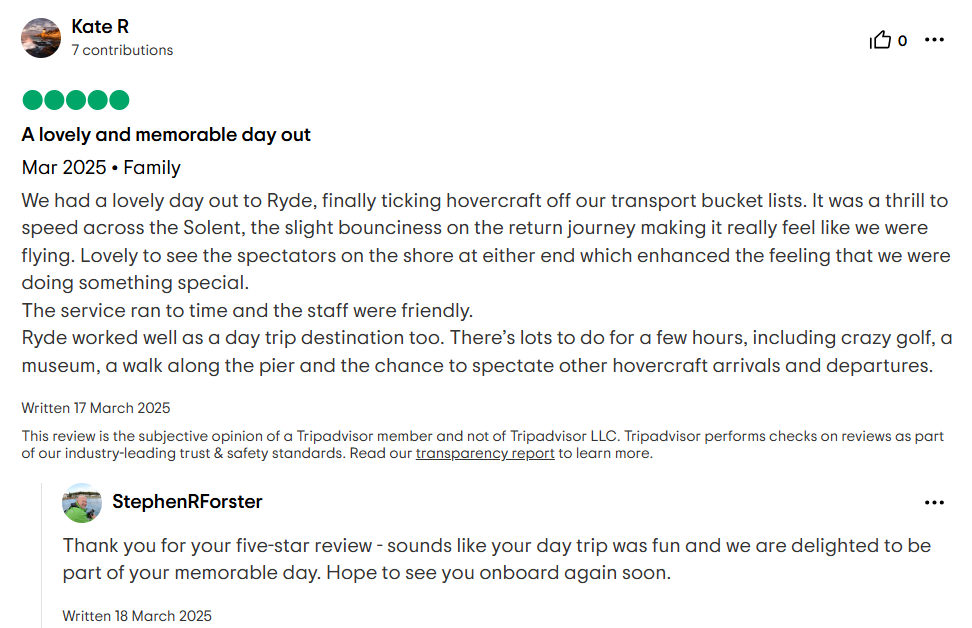Click the review title 'A lovely and memorable day out'

click(x=166, y=135)
